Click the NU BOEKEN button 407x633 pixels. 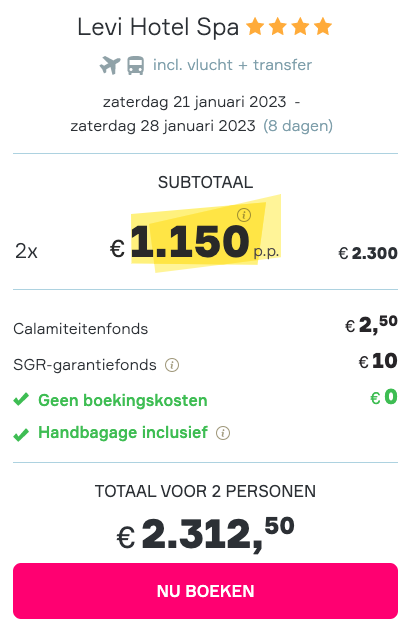[x=206, y=591]
